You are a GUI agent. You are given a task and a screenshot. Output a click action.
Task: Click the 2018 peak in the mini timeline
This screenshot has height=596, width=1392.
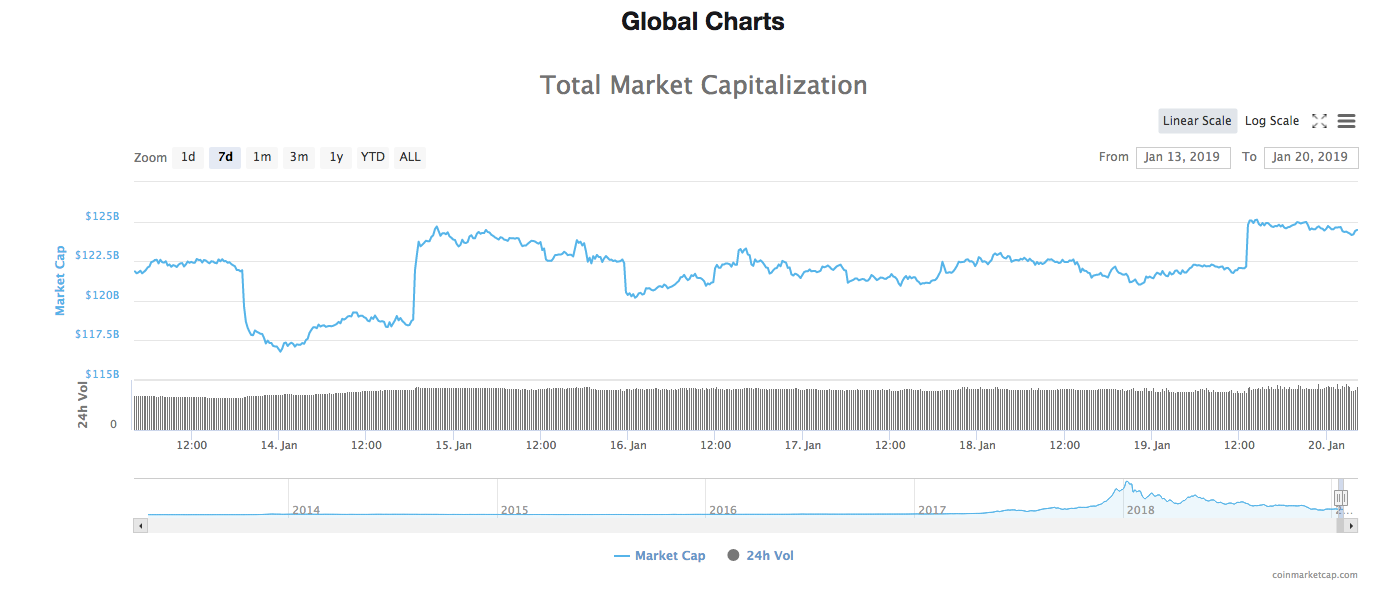pos(1128,481)
